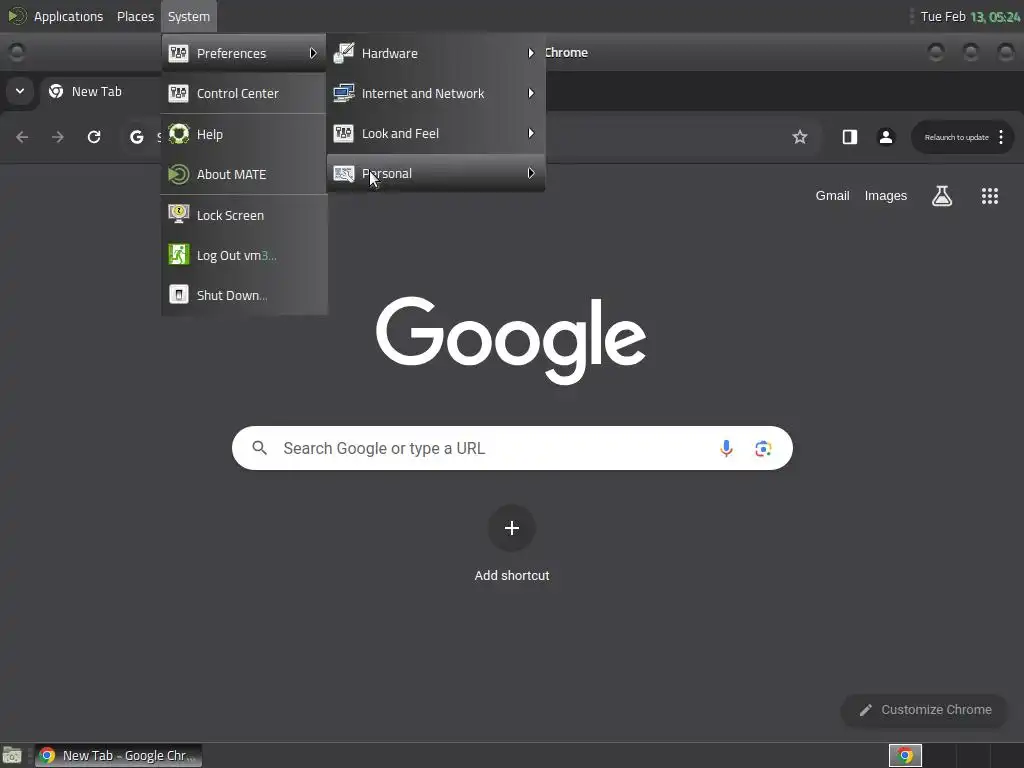Open Chrome three-dot menu

click(1001, 137)
